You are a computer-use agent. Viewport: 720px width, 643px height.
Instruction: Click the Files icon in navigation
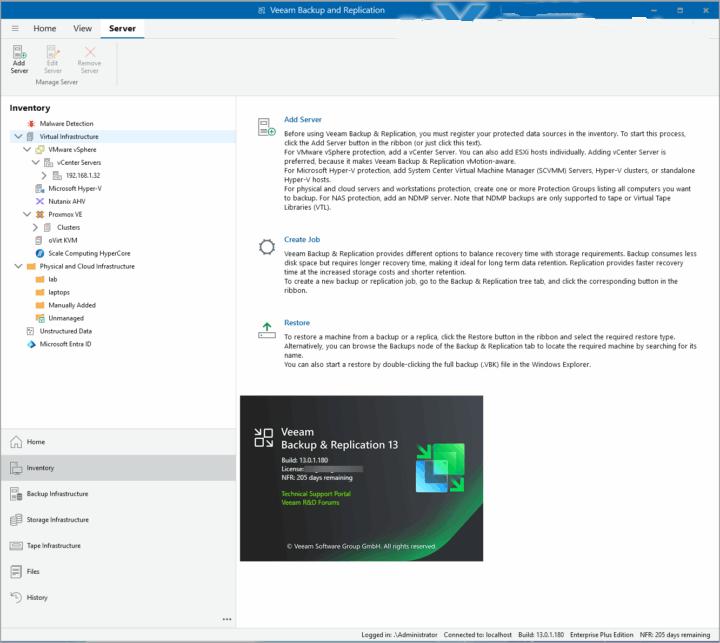(x=16, y=572)
